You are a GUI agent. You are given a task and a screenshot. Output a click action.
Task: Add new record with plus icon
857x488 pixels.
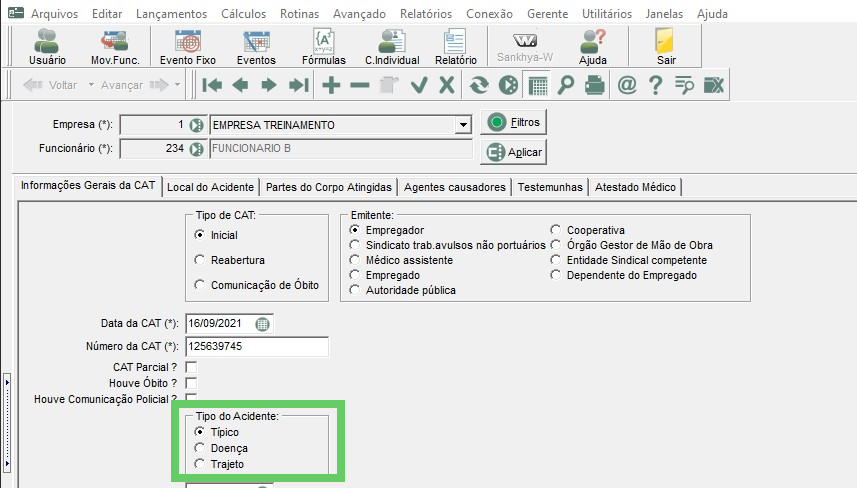331,85
